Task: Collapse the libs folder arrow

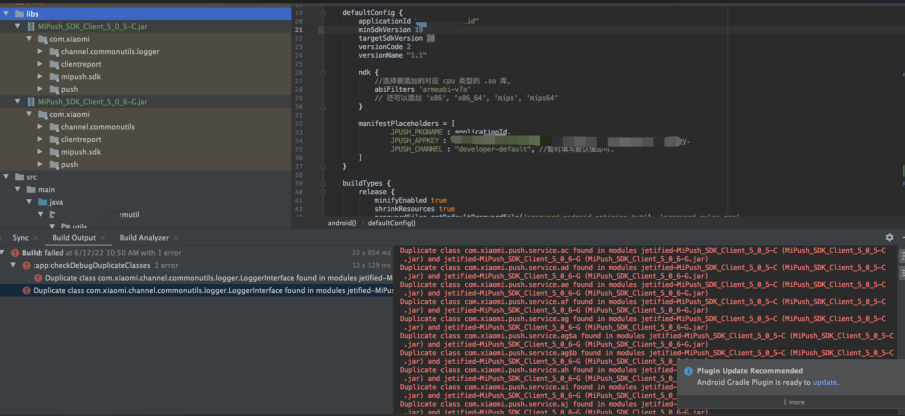Action: click(x=6, y=13)
